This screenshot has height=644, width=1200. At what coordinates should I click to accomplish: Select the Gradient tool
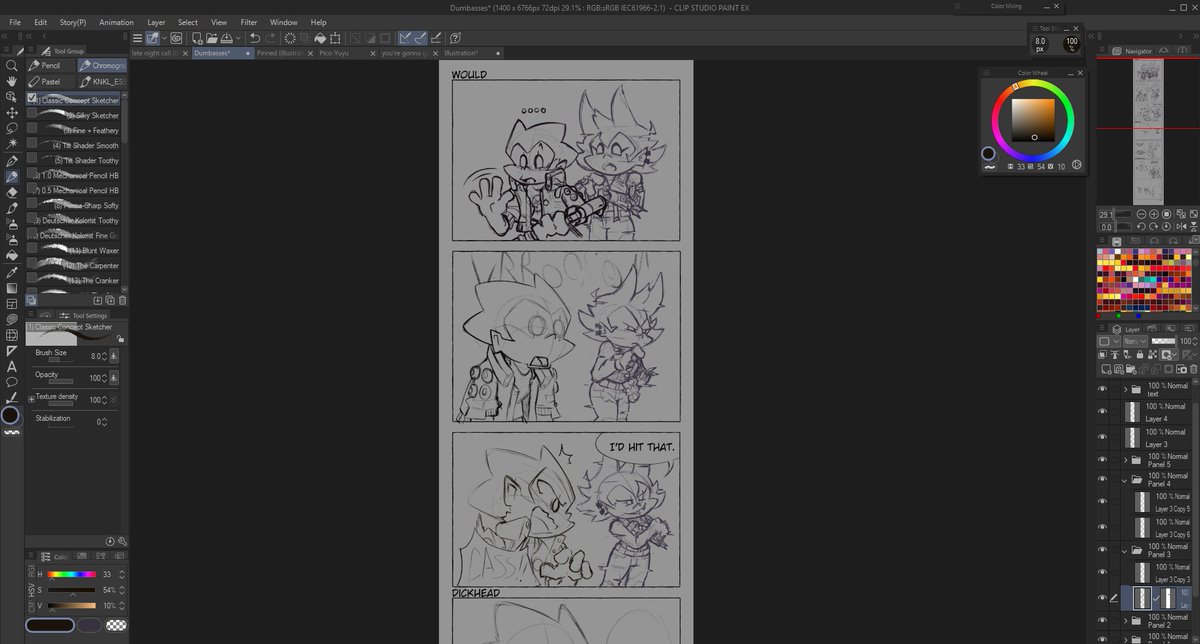coord(11,287)
